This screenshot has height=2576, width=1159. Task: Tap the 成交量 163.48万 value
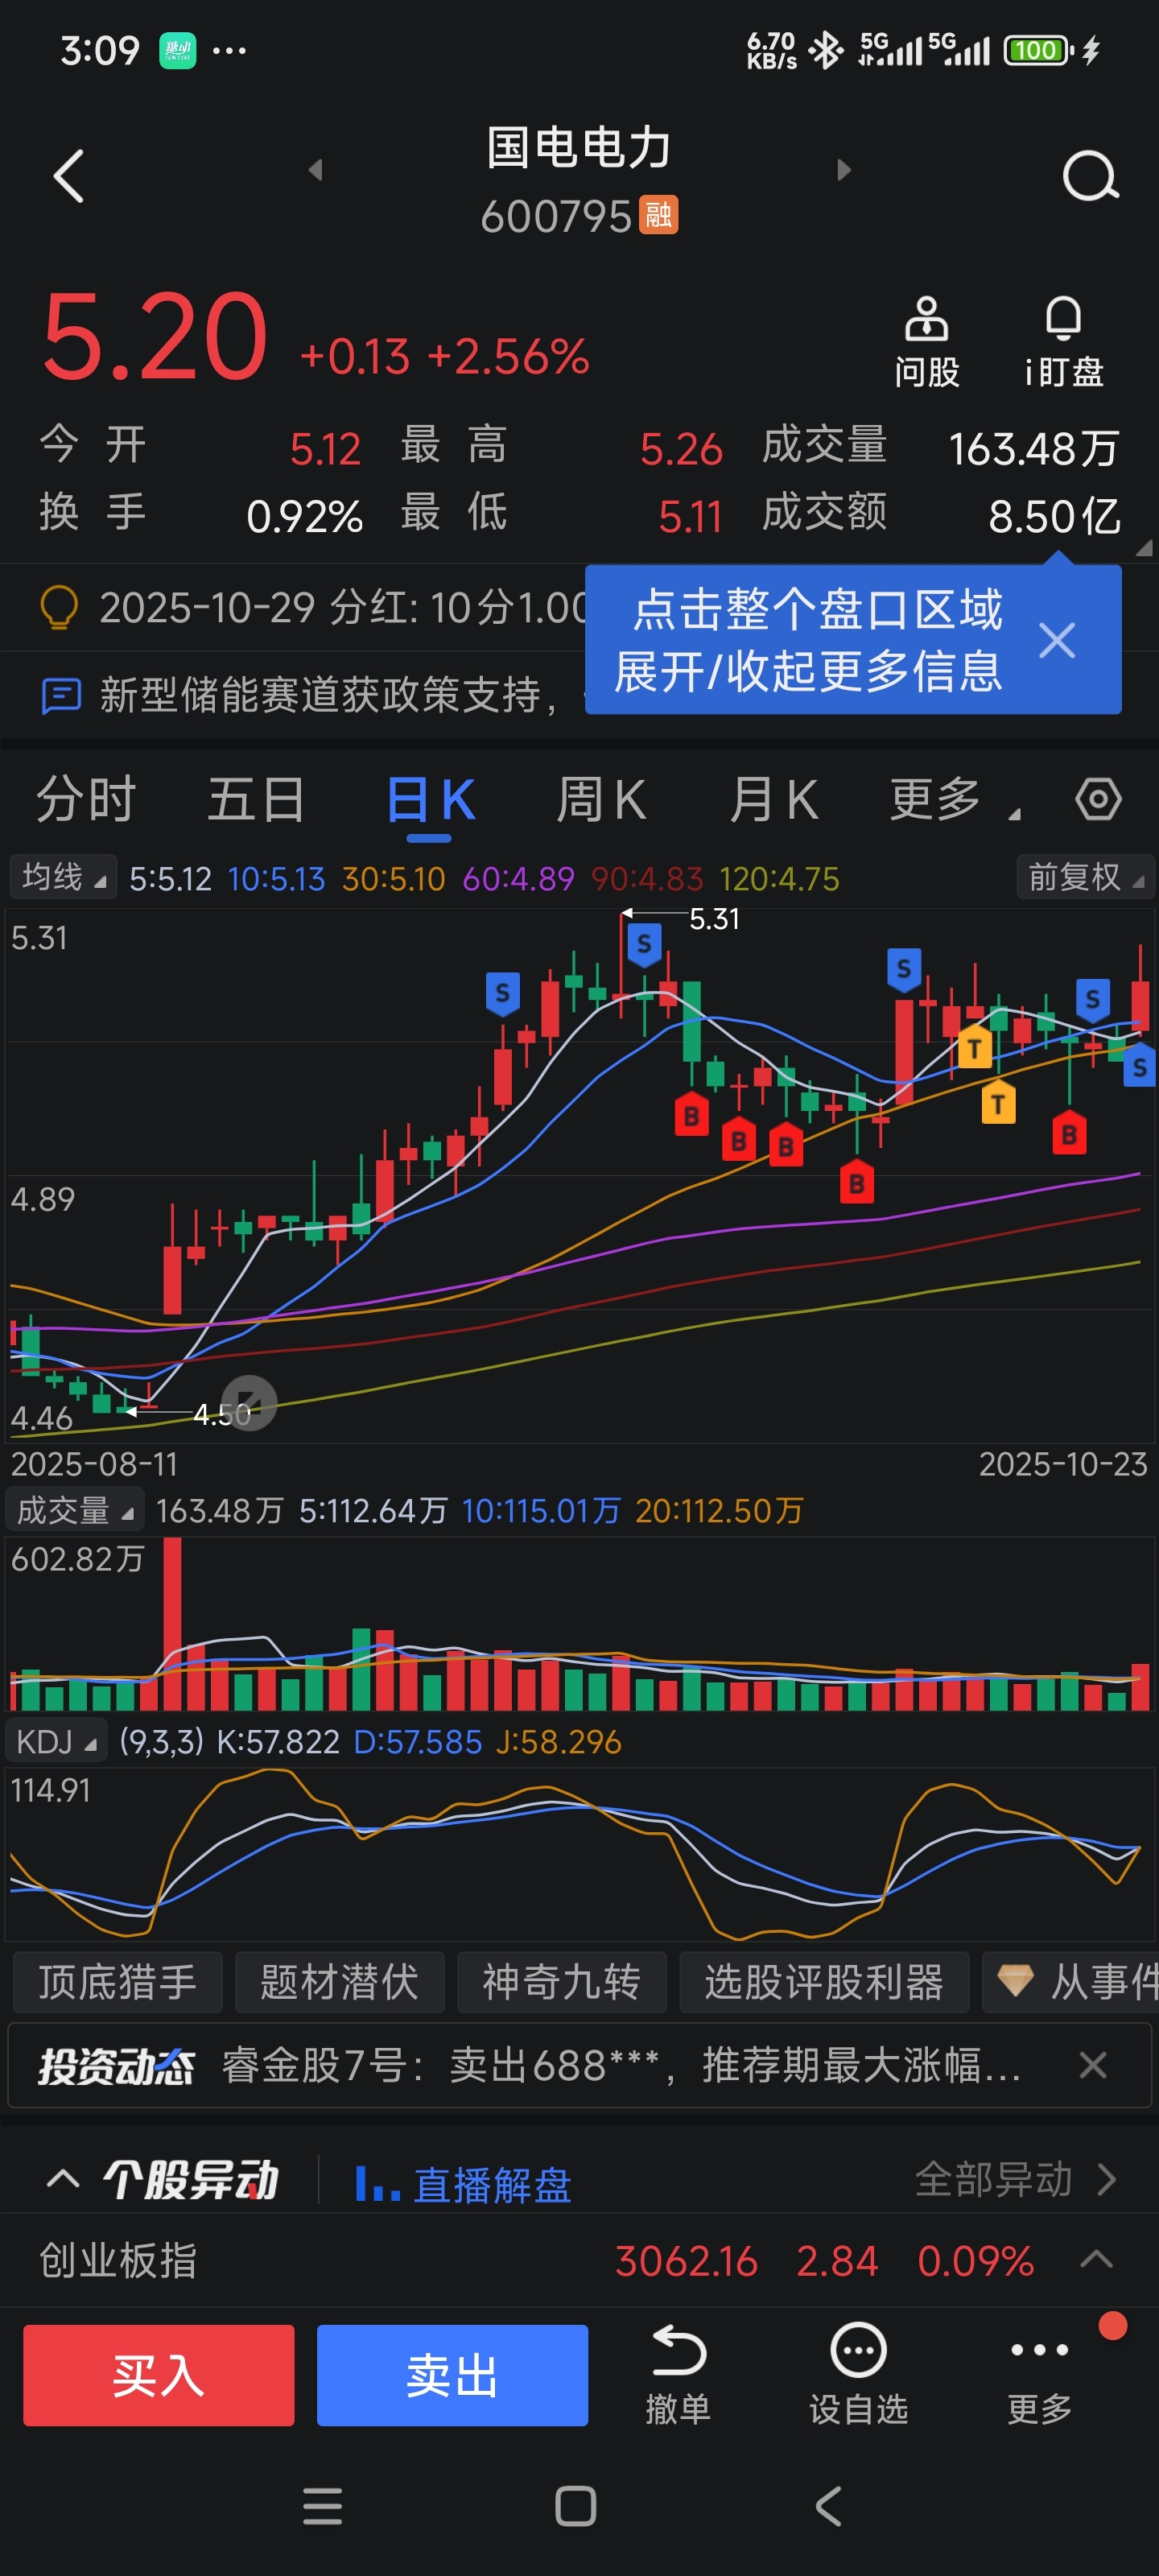(x=1033, y=448)
